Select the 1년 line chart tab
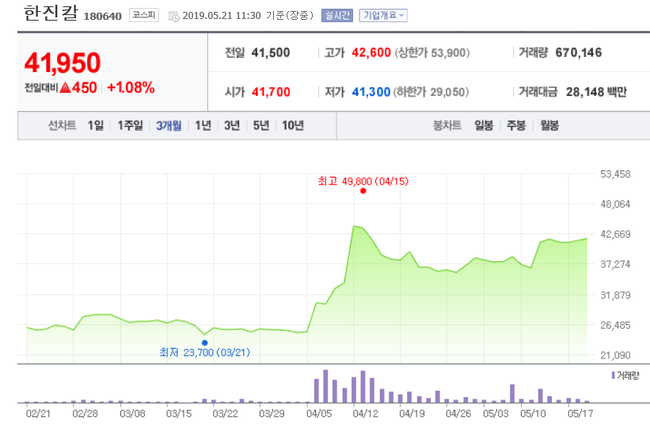650x428 pixels. point(203,125)
